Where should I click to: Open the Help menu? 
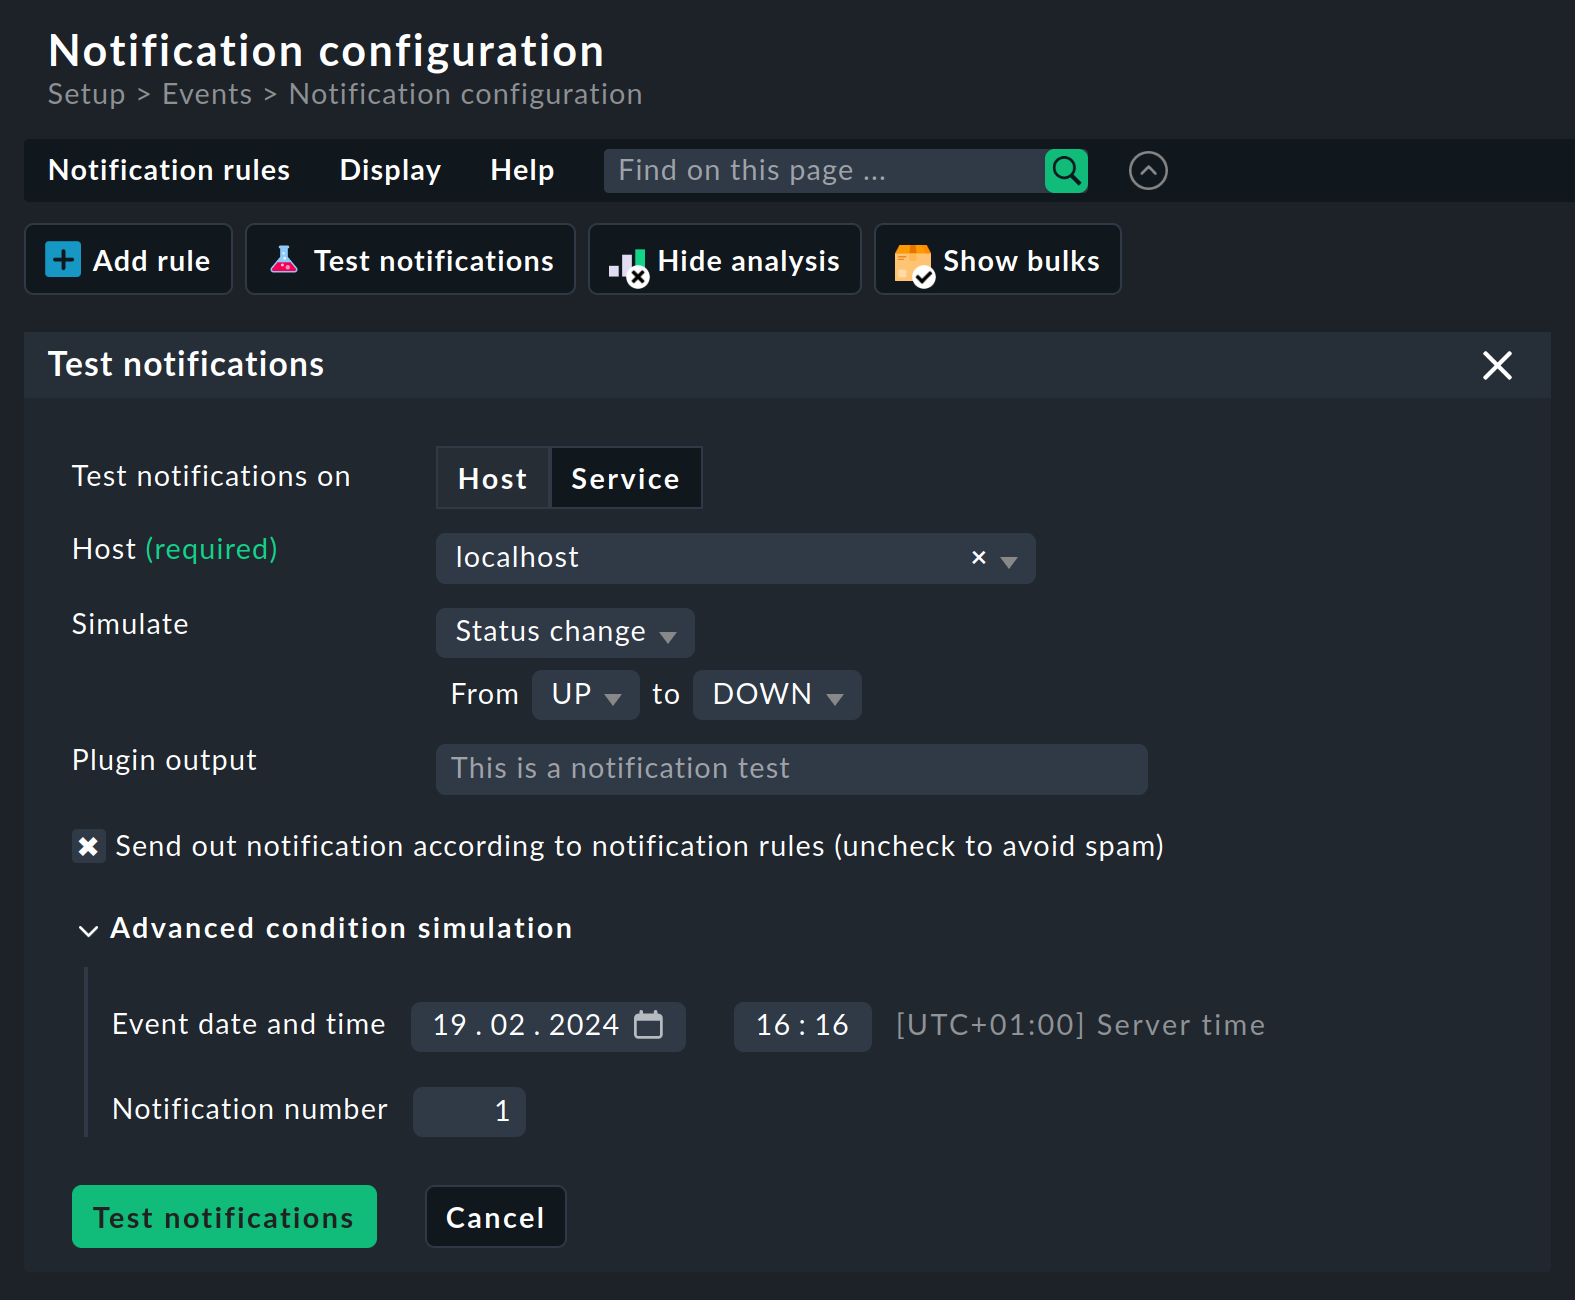522,170
